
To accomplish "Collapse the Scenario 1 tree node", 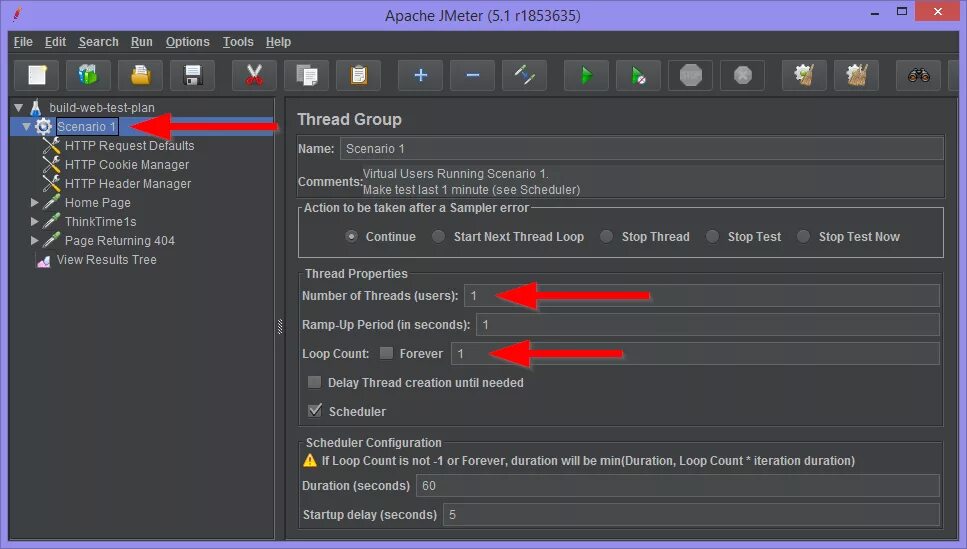I will 27,126.
